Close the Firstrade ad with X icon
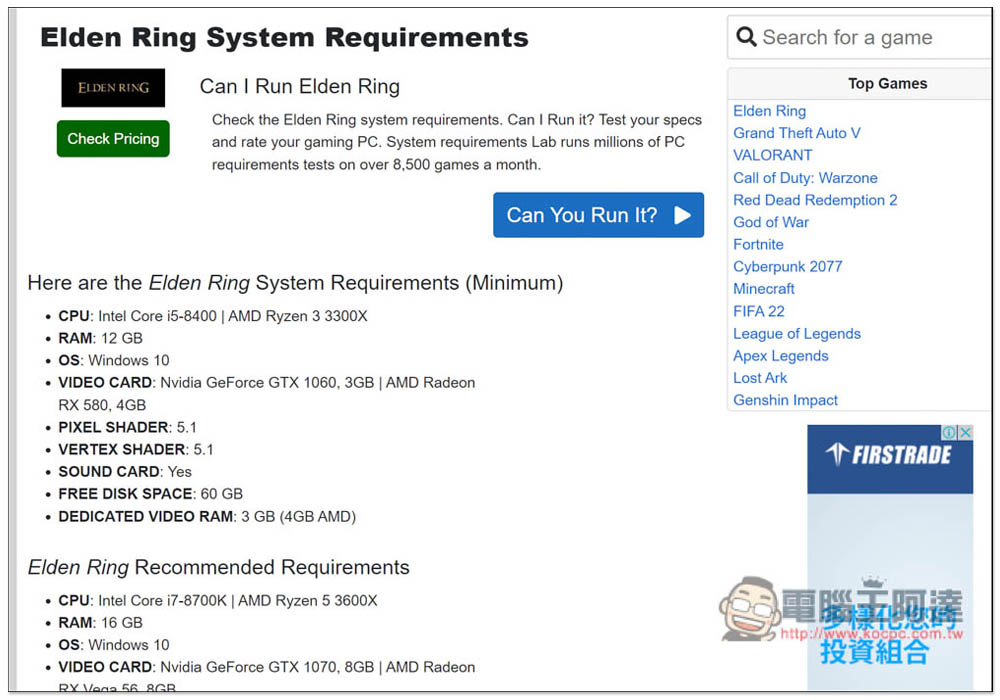This screenshot has width=1000, height=700. pos(966,433)
